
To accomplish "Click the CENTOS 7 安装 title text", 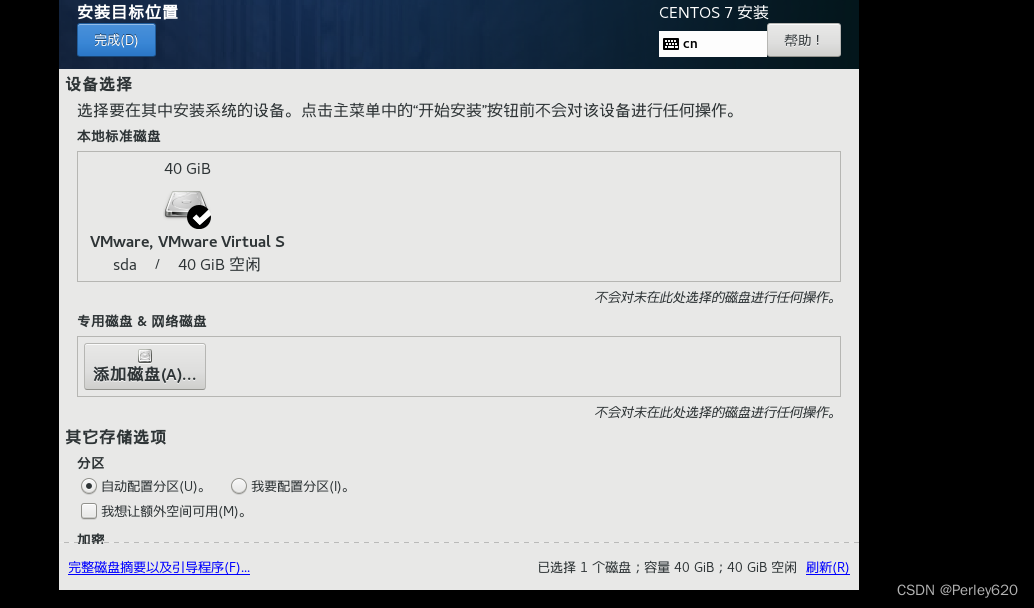I will [714, 13].
